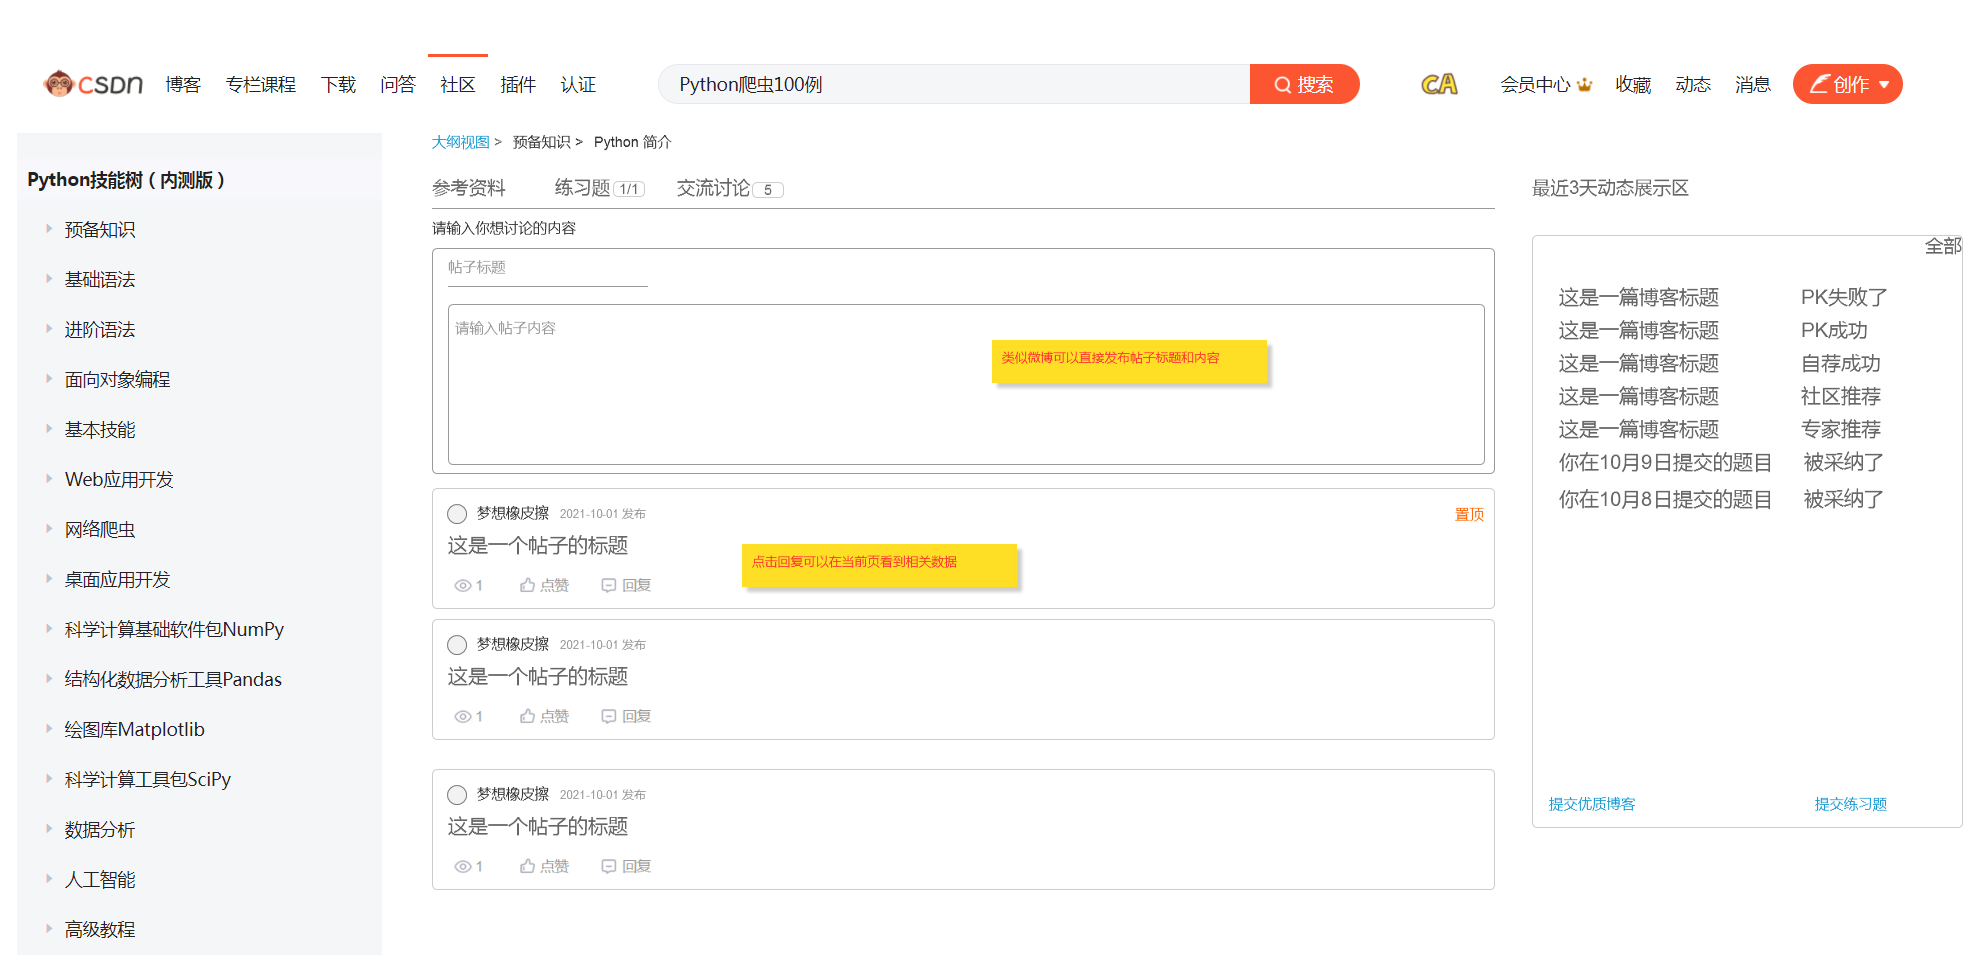Open the 专栏课程 nav menu item
Screen dimensions: 1963x955
261,85
